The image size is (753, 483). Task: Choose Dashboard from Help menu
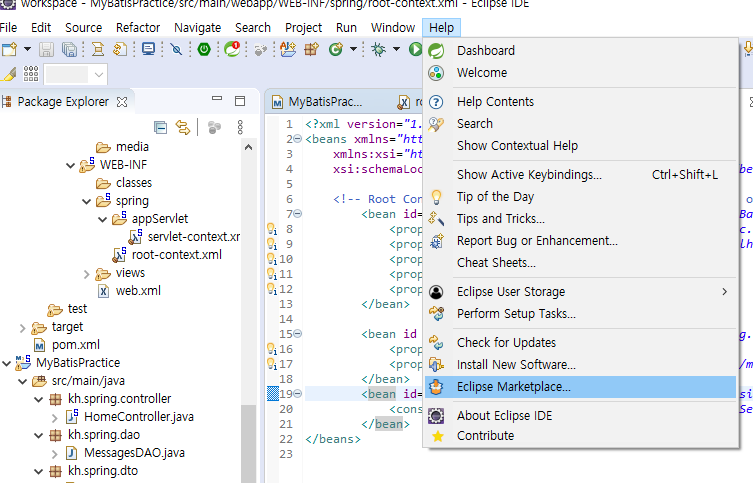(581, 50)
